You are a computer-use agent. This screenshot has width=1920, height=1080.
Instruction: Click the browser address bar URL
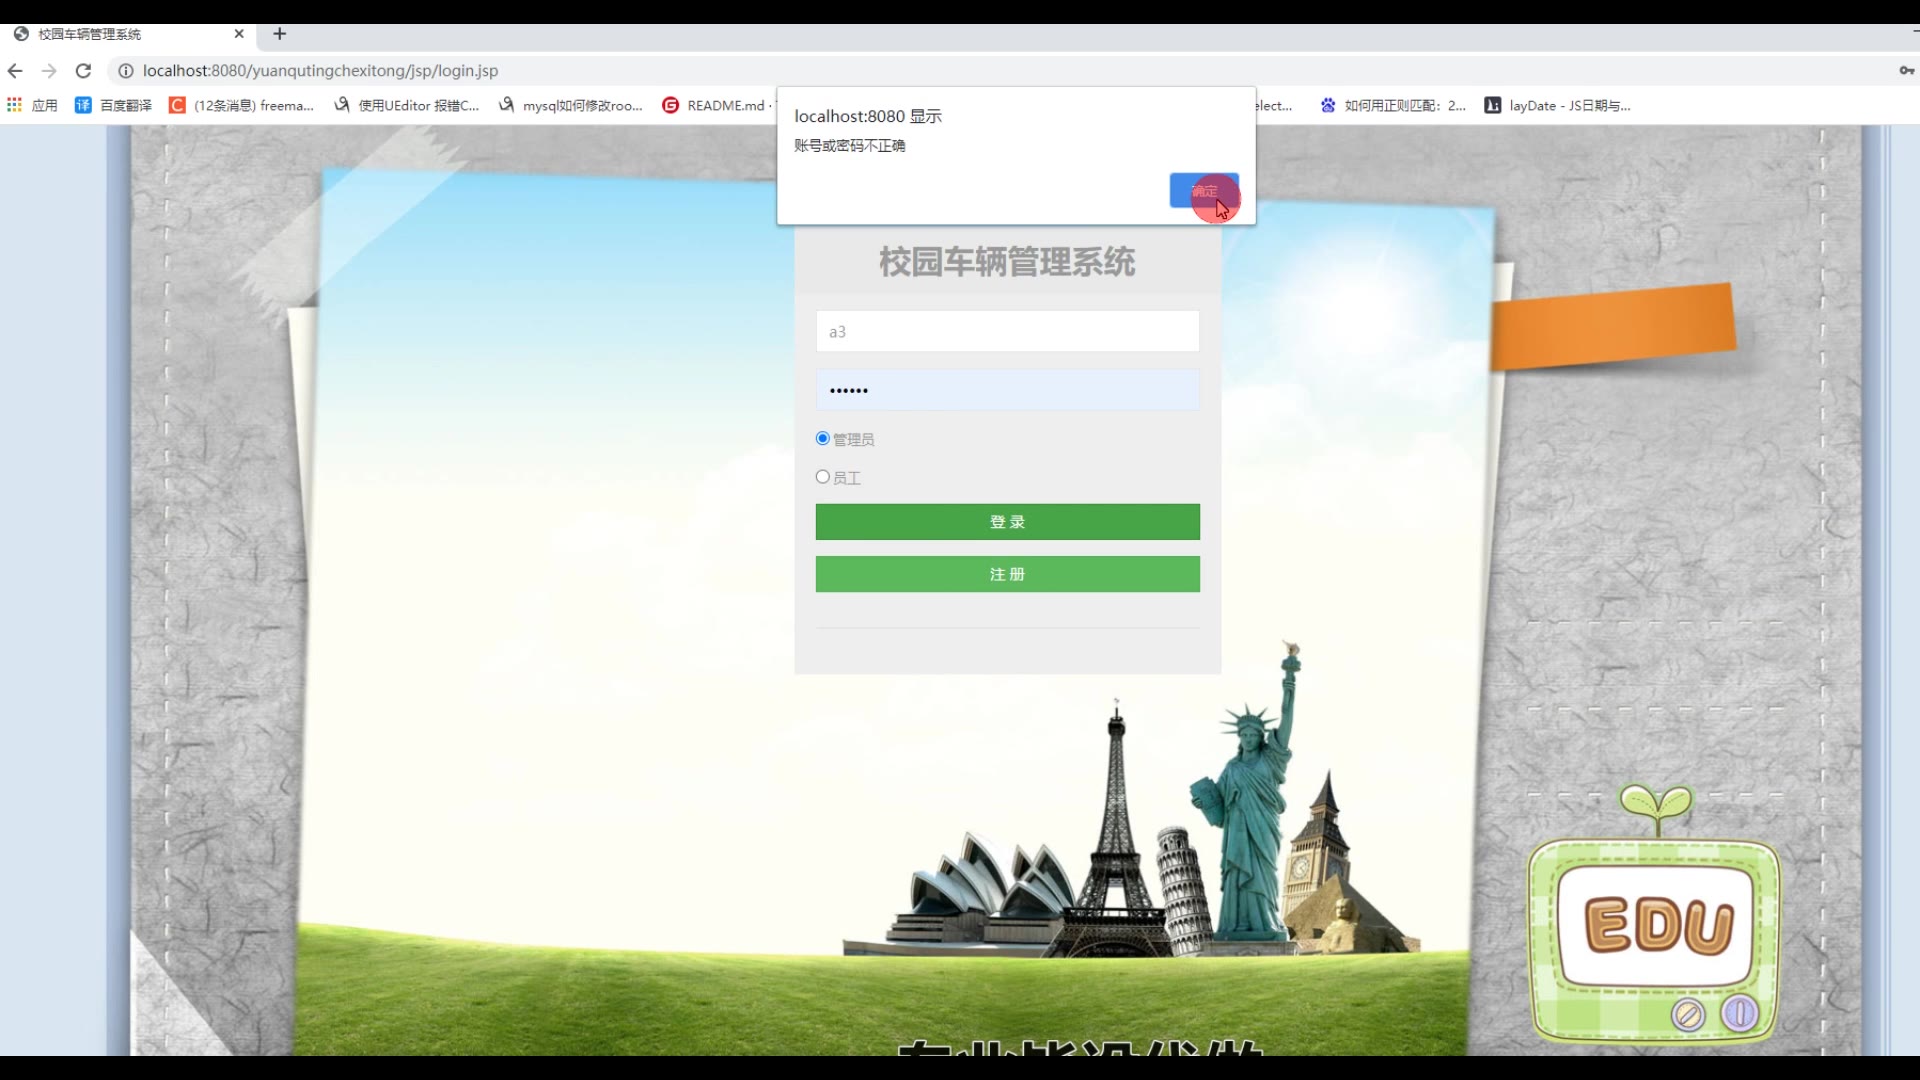320,71
